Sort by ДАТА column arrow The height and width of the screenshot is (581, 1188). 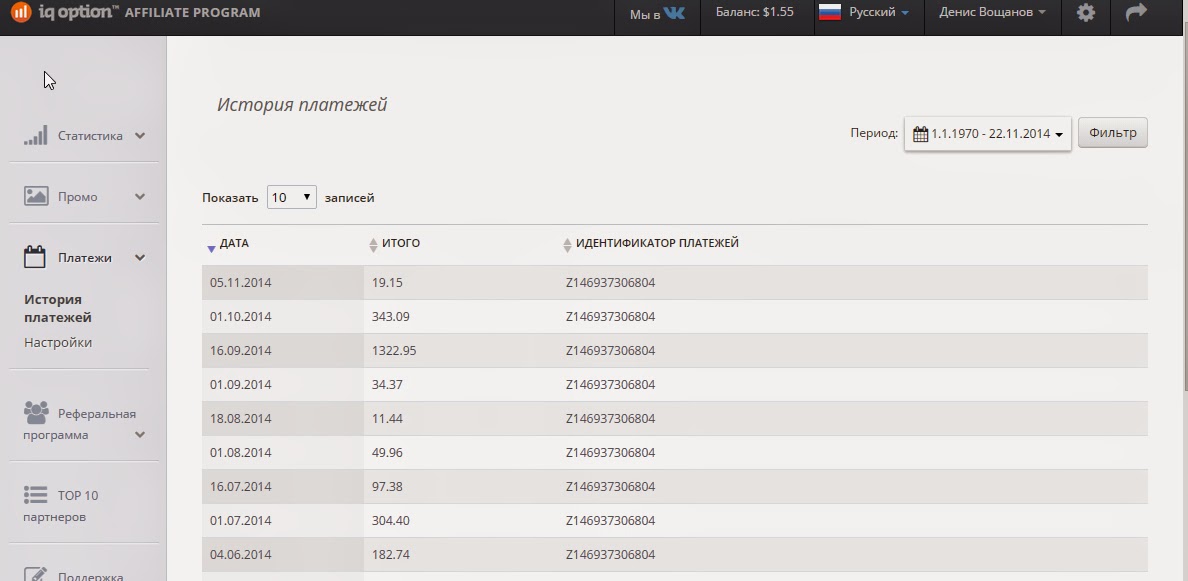[211, 248]
